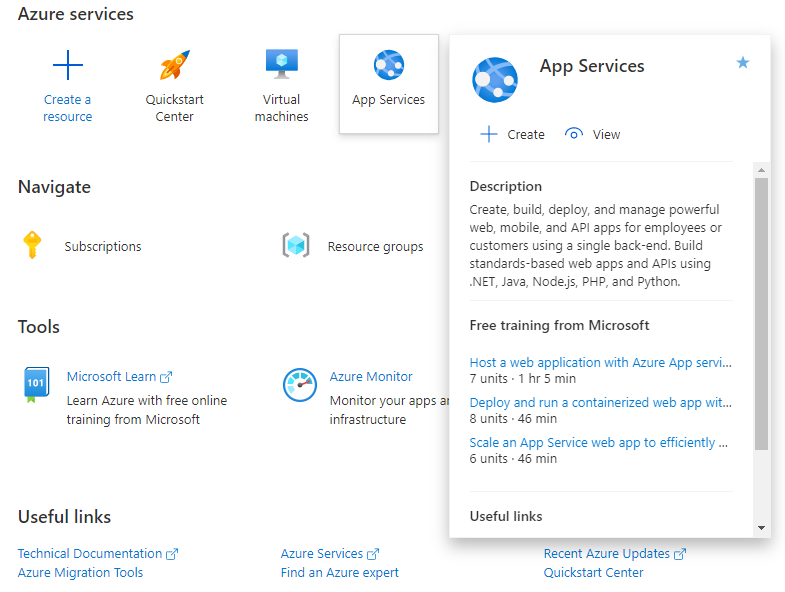785x592 pixels.
Task: Click the Virtual machines tile label
Action: click(281, 108)
